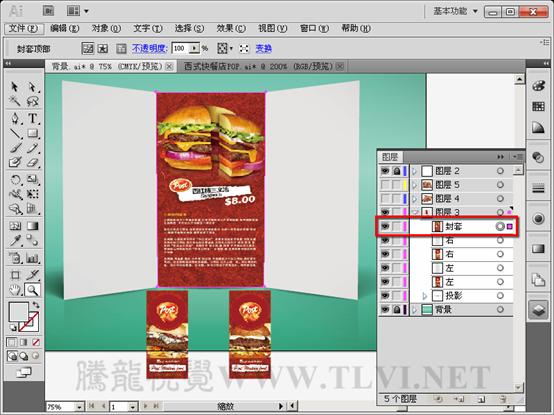Open the 视图 menu

point(272,28)
